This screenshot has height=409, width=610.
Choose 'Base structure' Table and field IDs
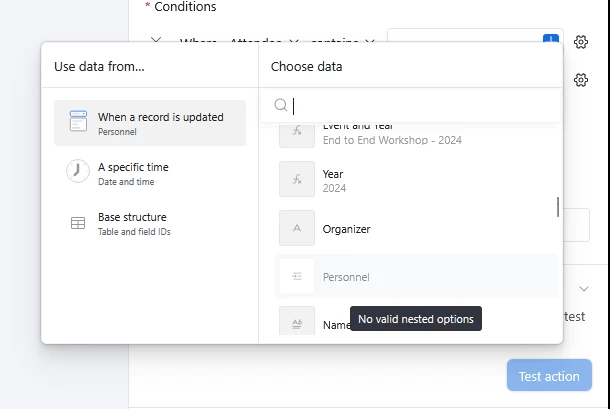150,224
